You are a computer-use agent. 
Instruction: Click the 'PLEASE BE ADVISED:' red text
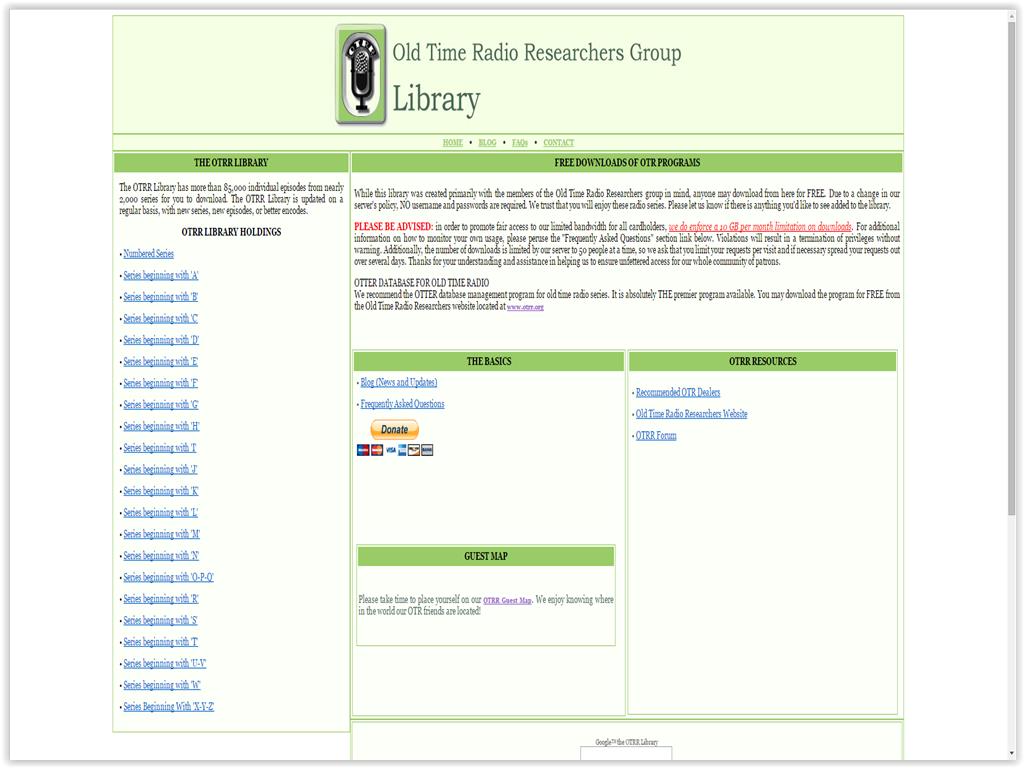394,227
